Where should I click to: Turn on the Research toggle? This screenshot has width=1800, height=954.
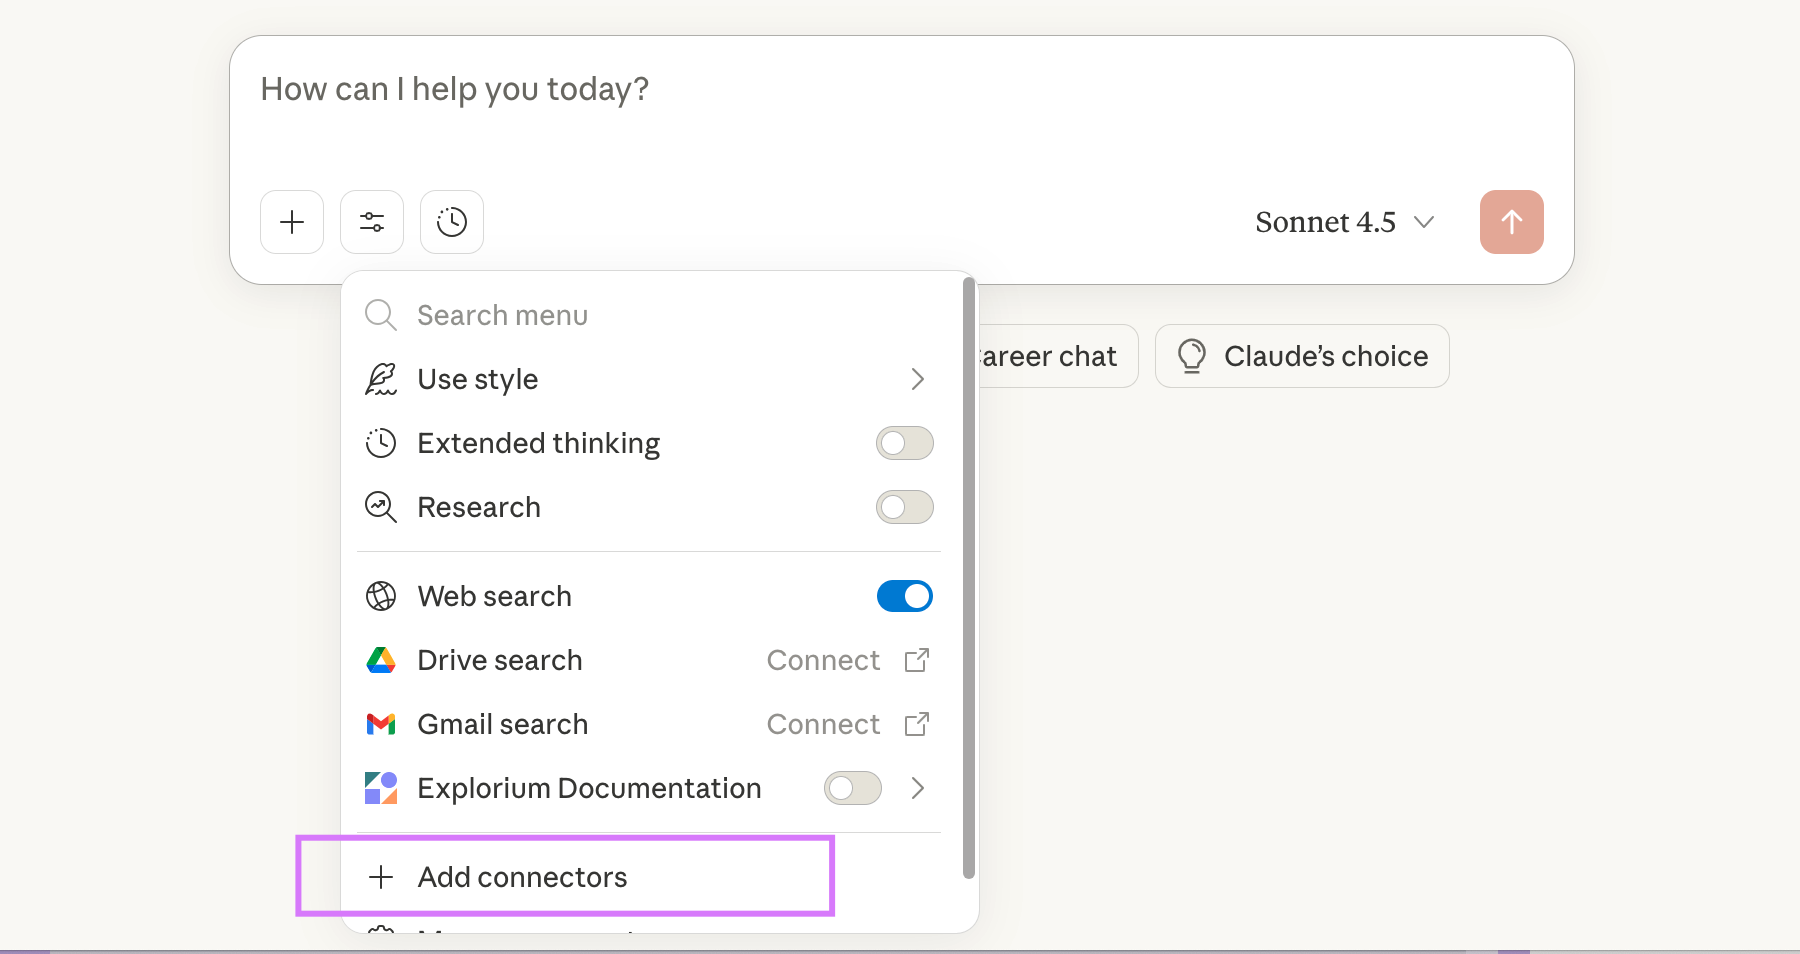point(904,507)
